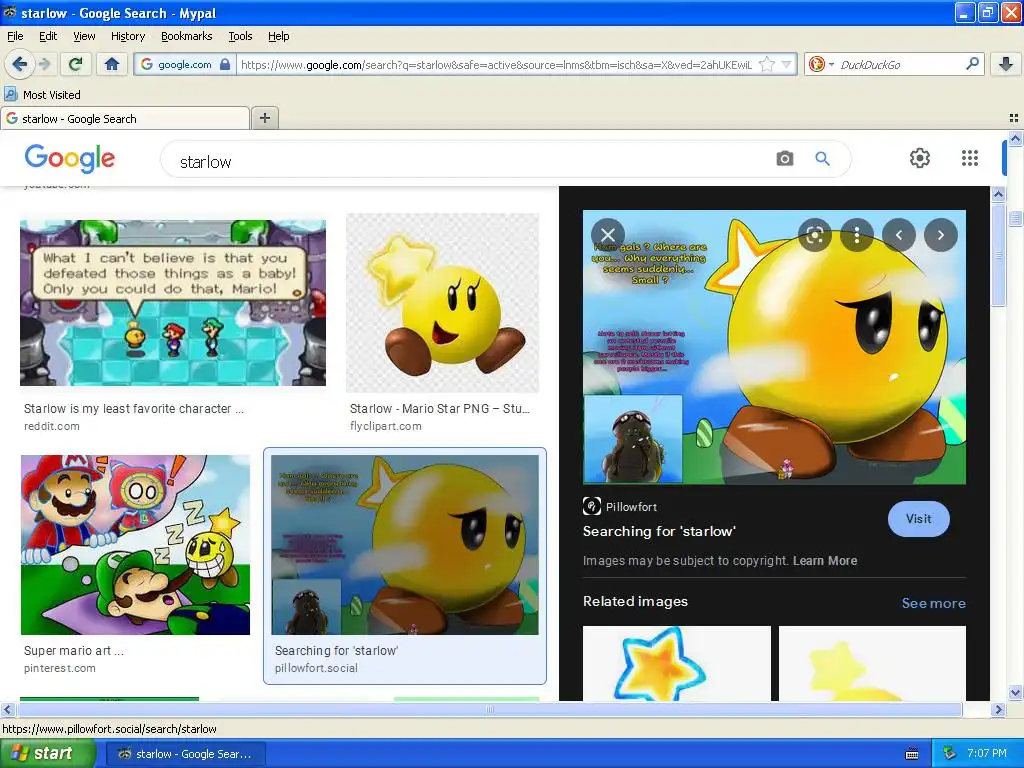Open the list all tabs icon
This screenshot has width=1024, height=768.
(x=1014, y=118)
